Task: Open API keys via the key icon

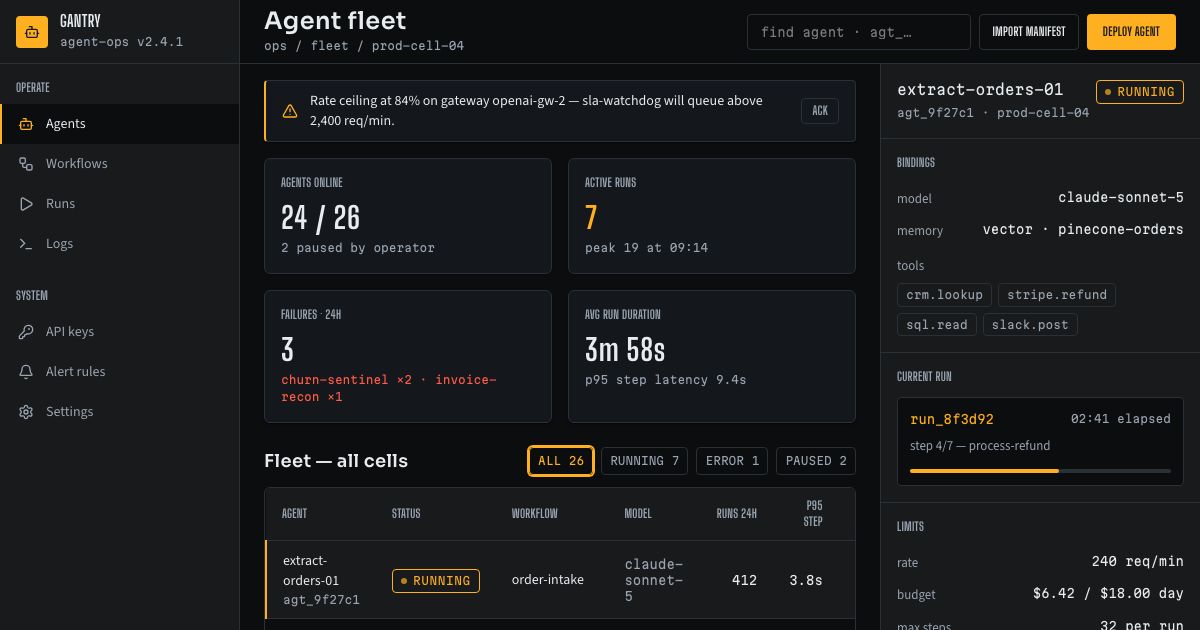Action: [x=26, y=332]
